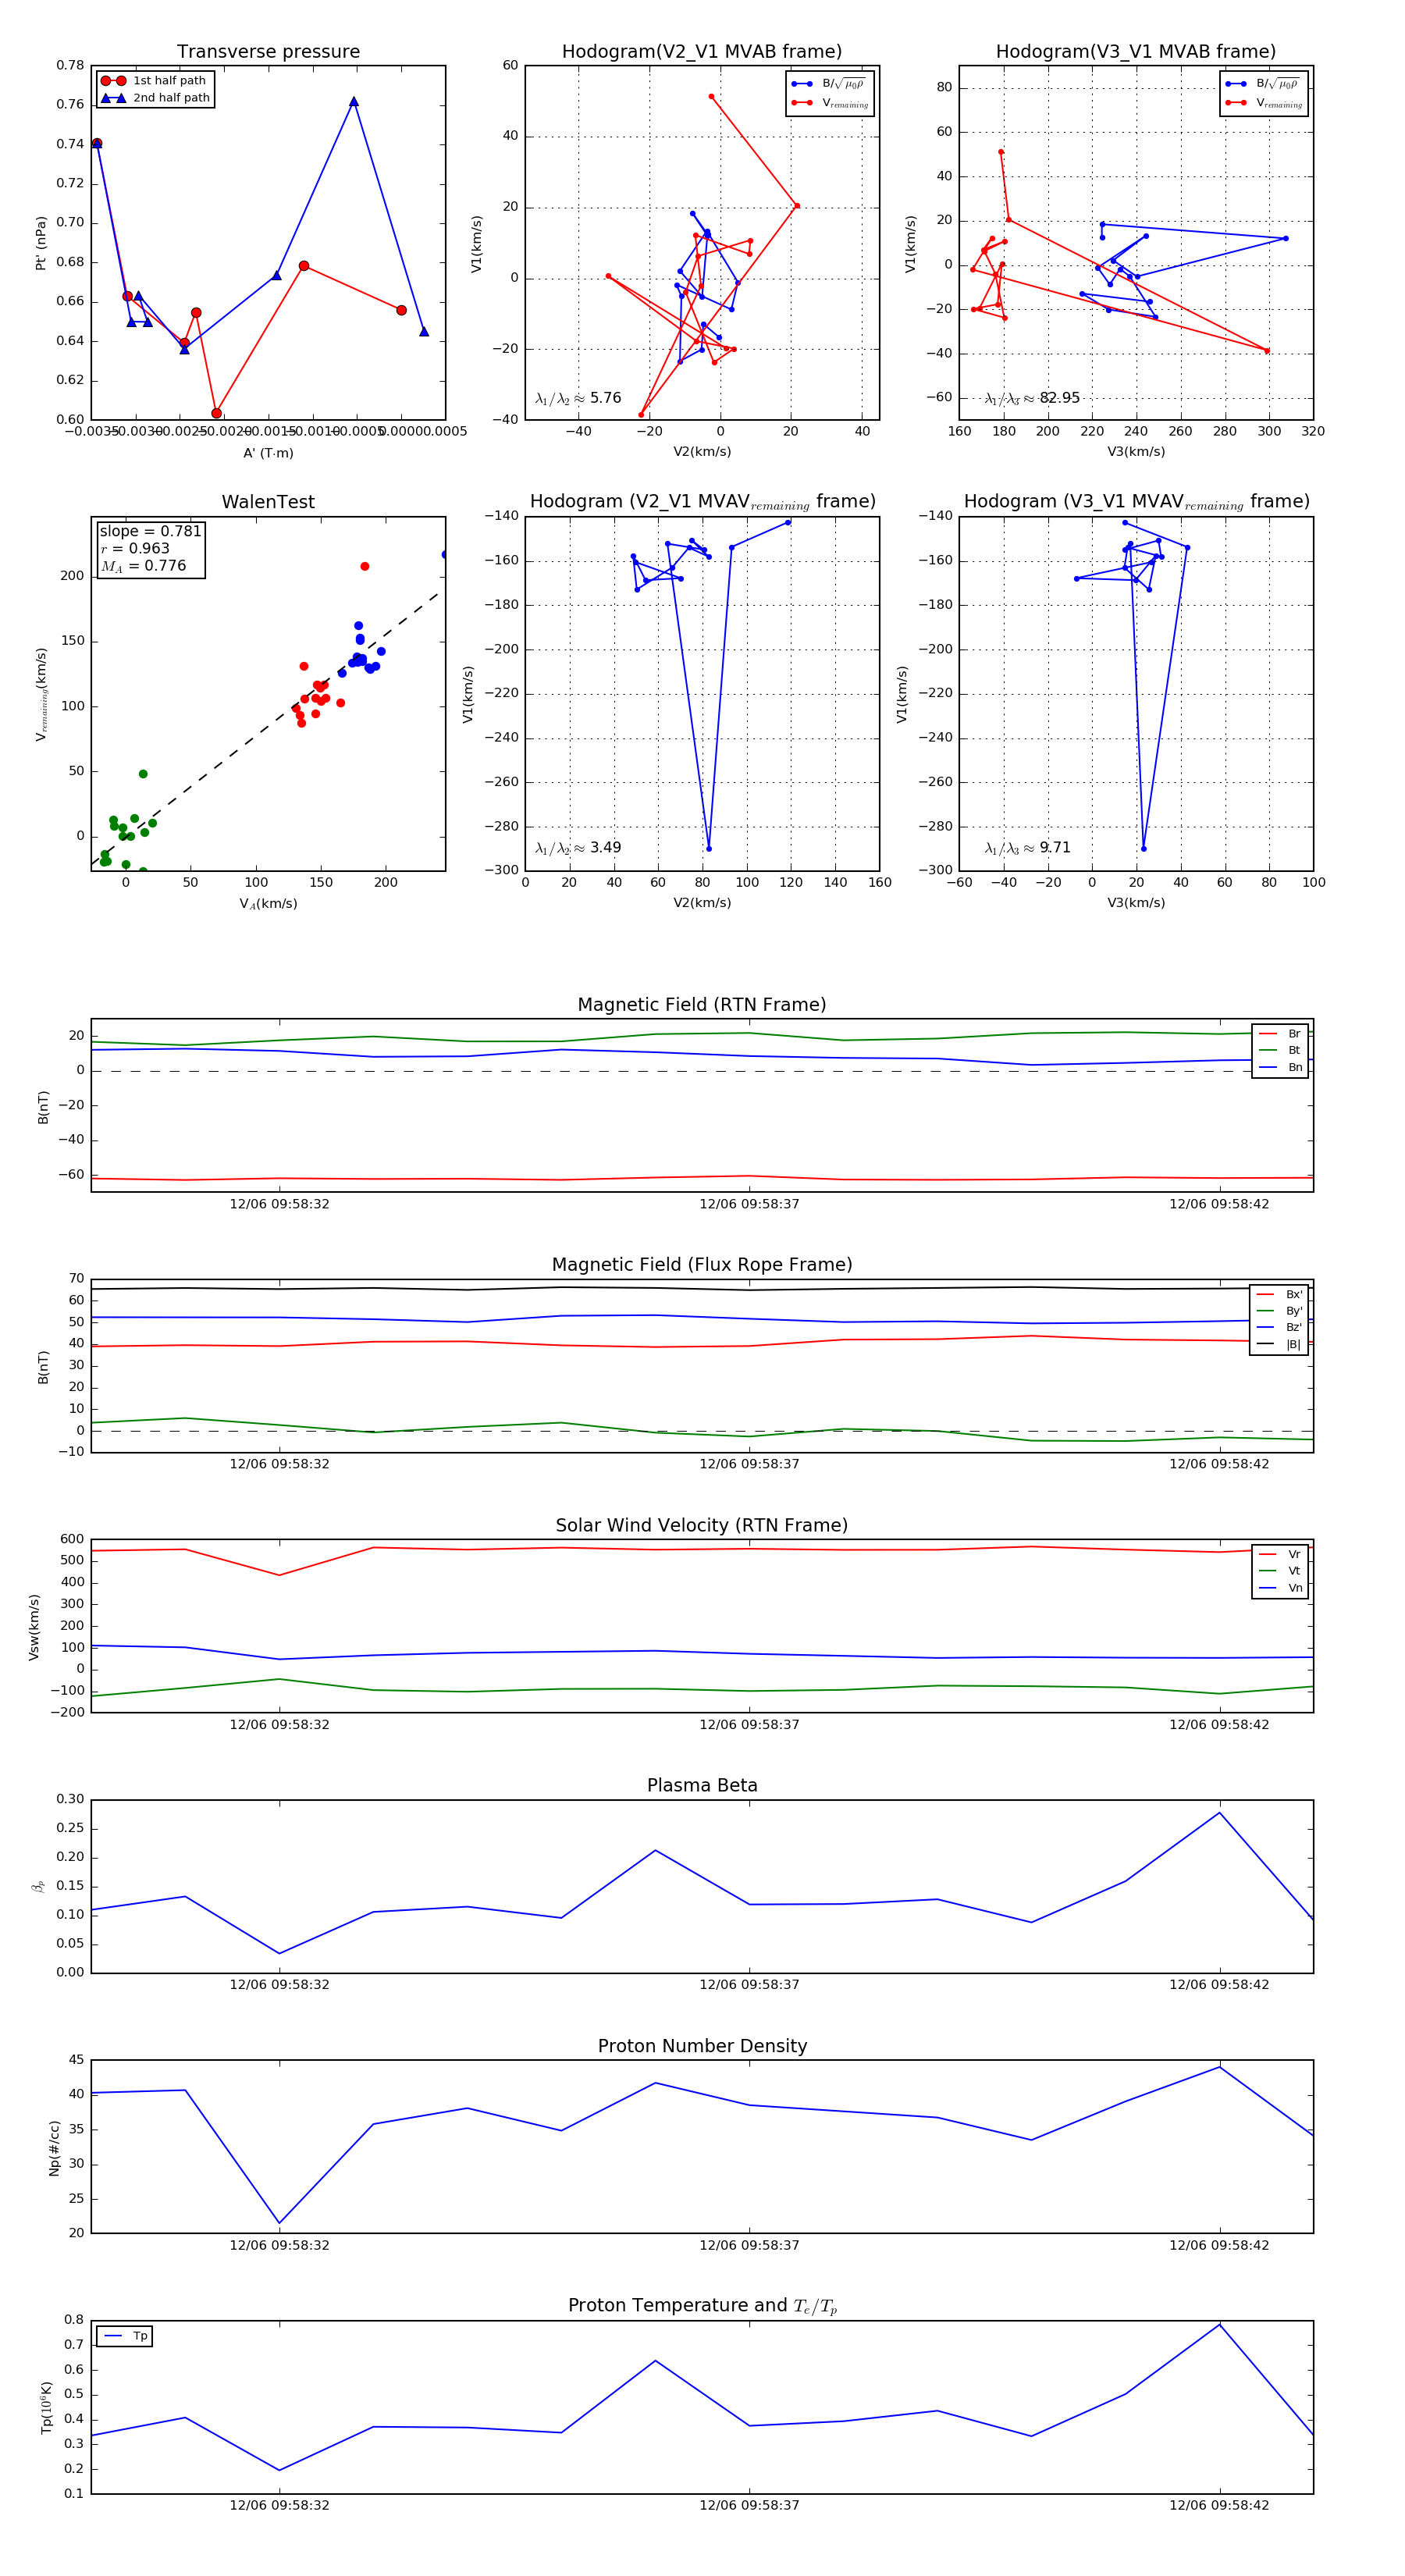Viewport: 1405px width, 2576px height.
Task: Click the 'Hodogram (V3_V1 MVAV remaining frame)' title
Action: [1136, 502]
